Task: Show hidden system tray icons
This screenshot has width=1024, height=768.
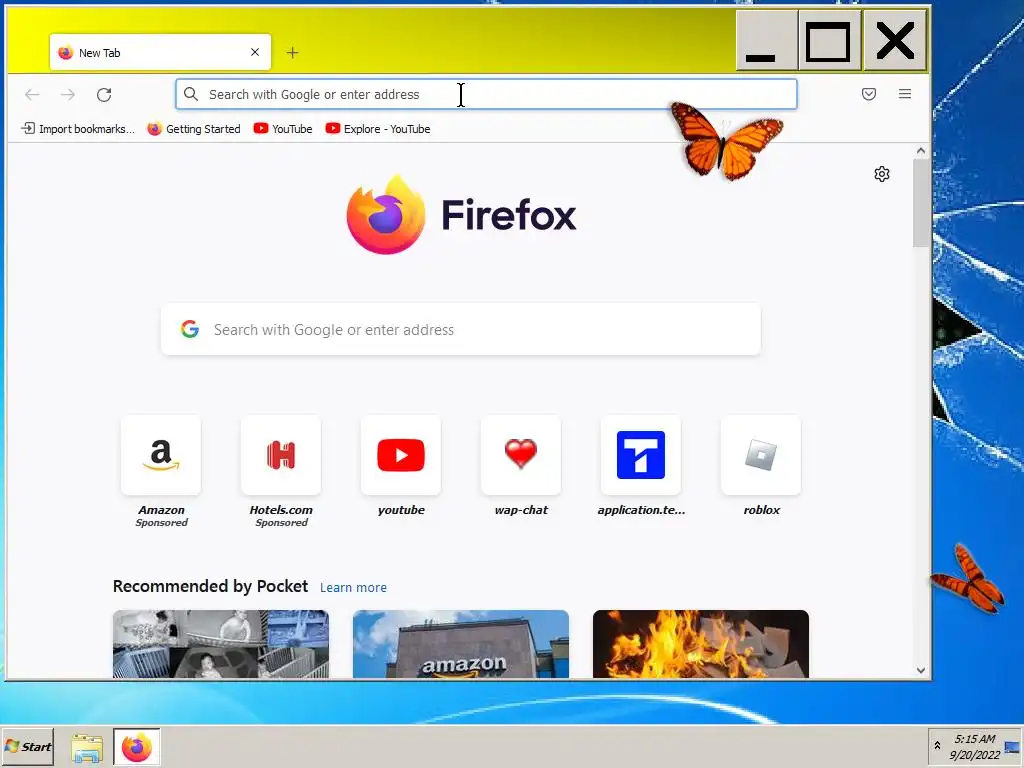Action: point(937,745)
